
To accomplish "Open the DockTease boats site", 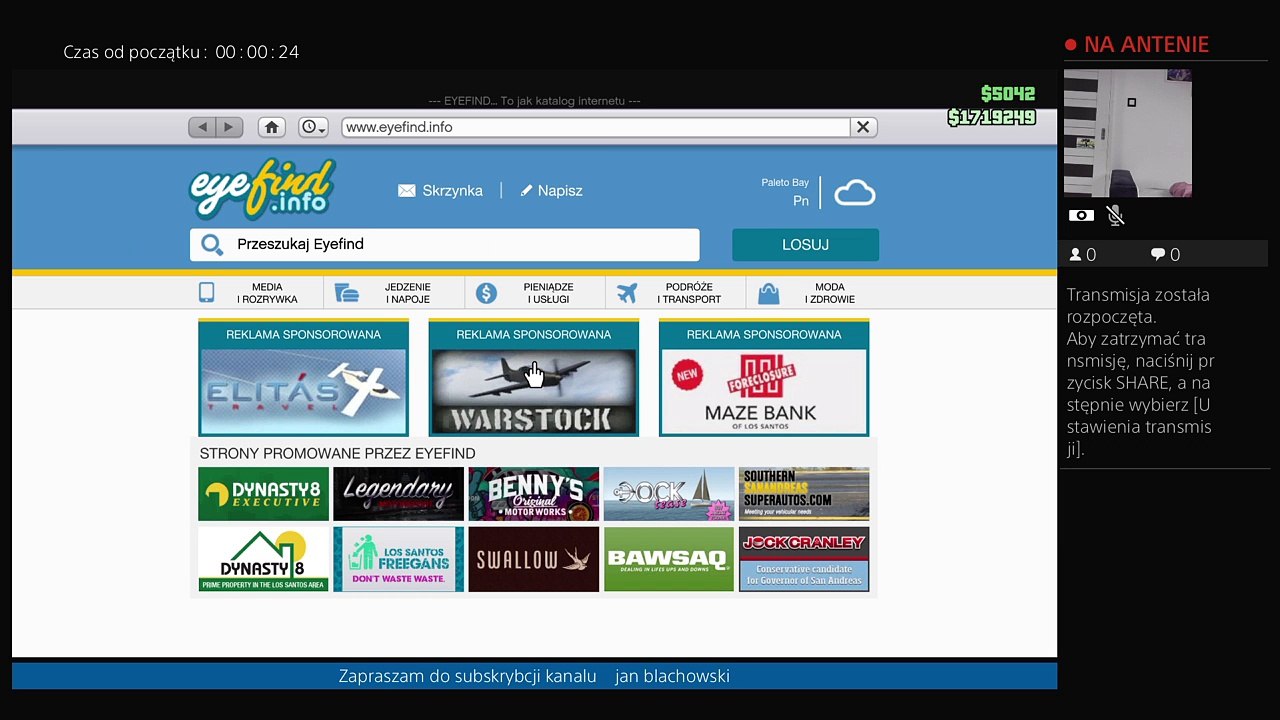I will (x=669, y=494).
